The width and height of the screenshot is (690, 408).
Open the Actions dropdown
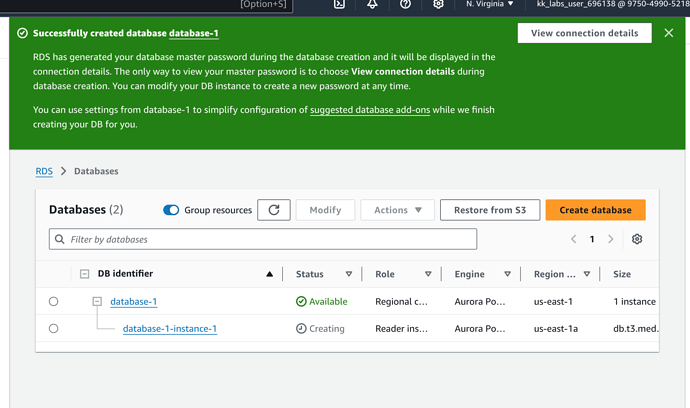pyautogui.click(x=398, y=210)
